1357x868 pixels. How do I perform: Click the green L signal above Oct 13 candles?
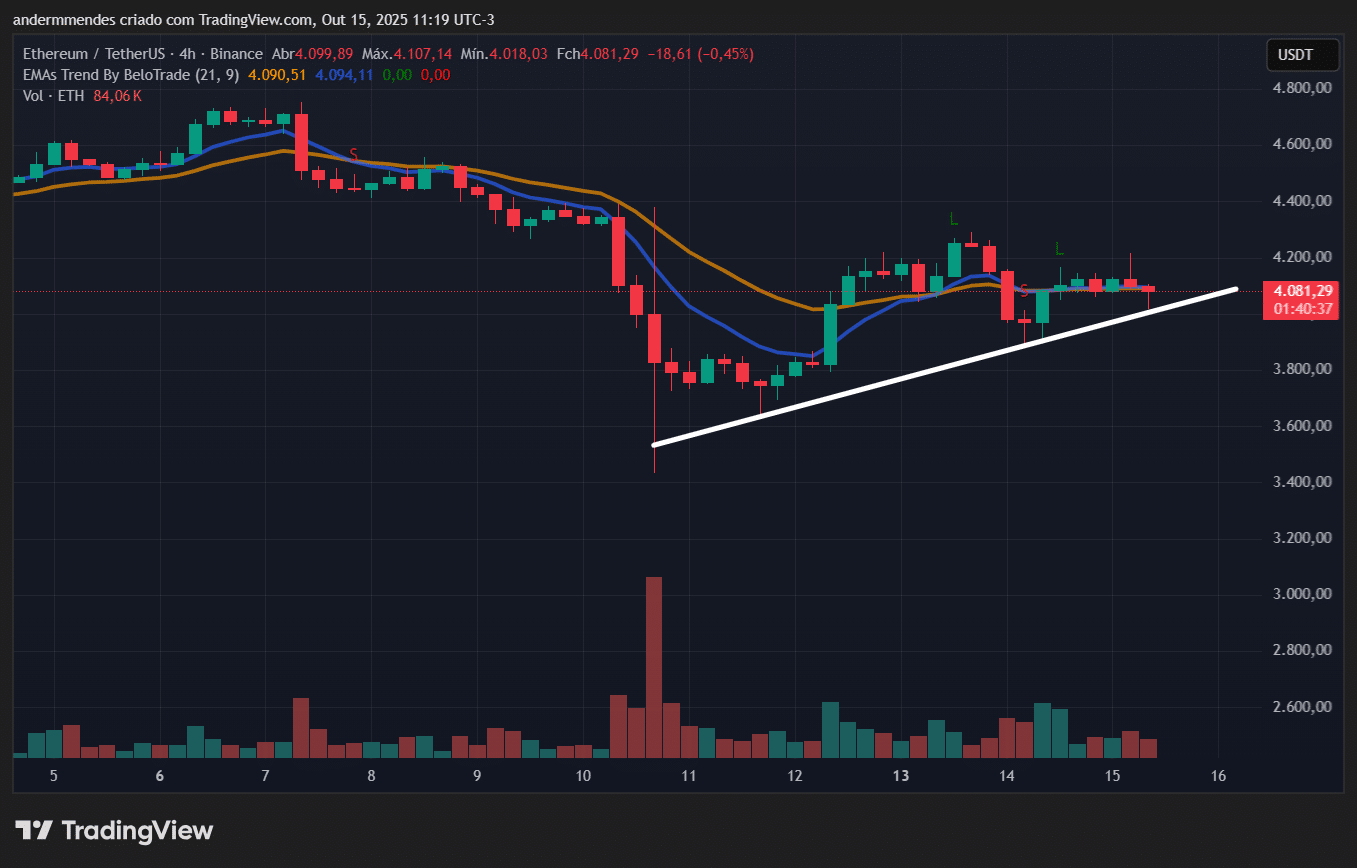coord(954,218)
